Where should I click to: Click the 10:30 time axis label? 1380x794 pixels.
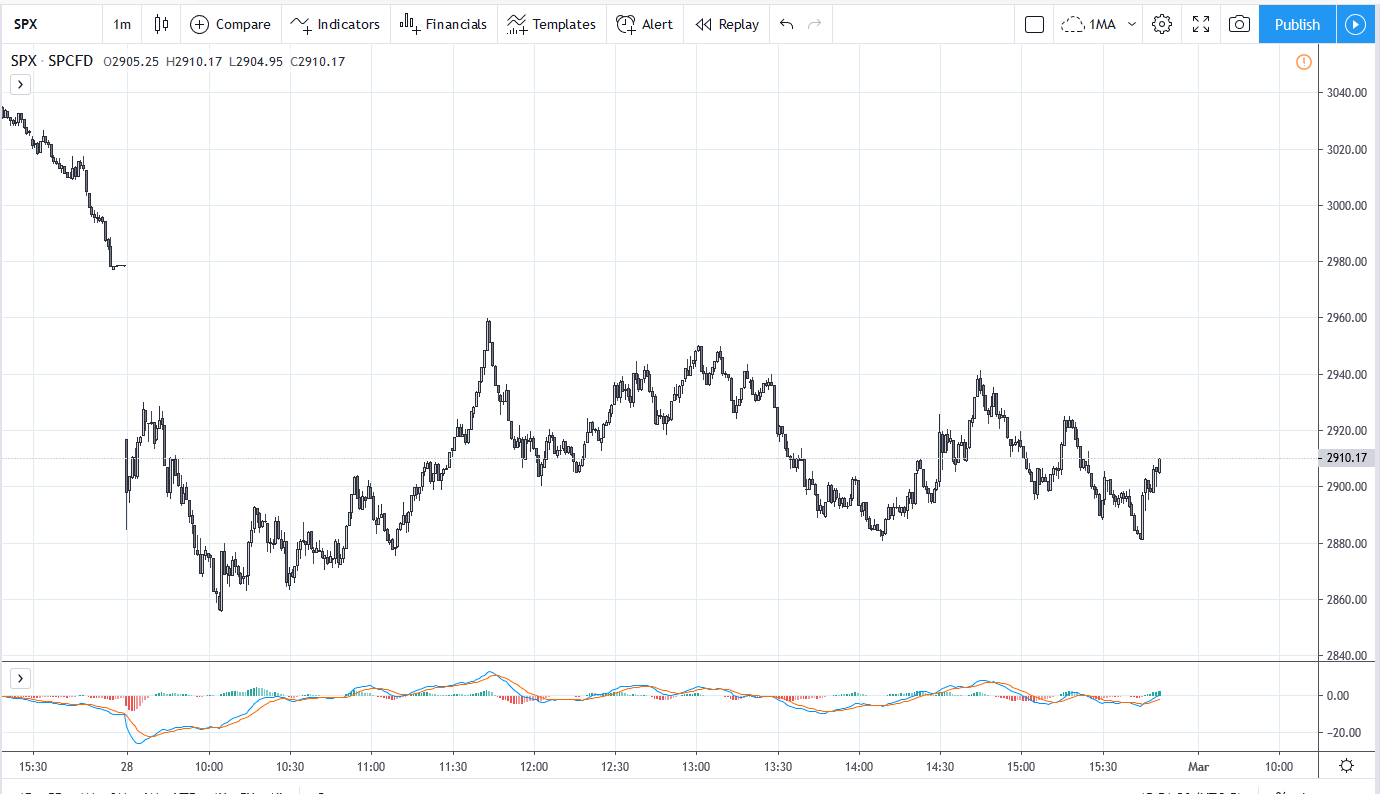[290, 767]
